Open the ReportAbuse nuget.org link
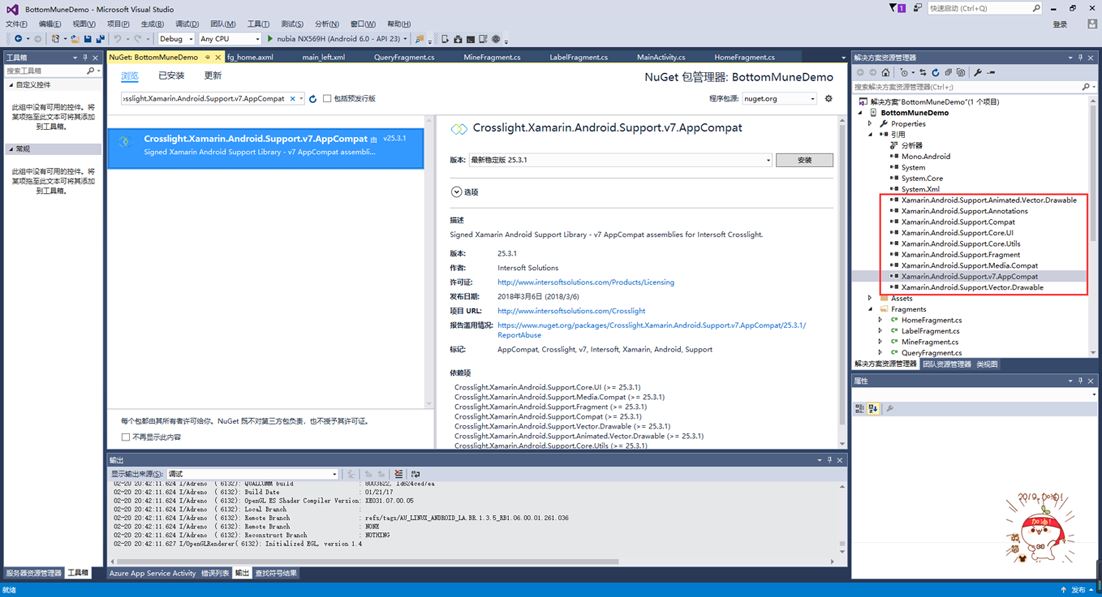The image size is (1102, 597). tap(652, 330)
